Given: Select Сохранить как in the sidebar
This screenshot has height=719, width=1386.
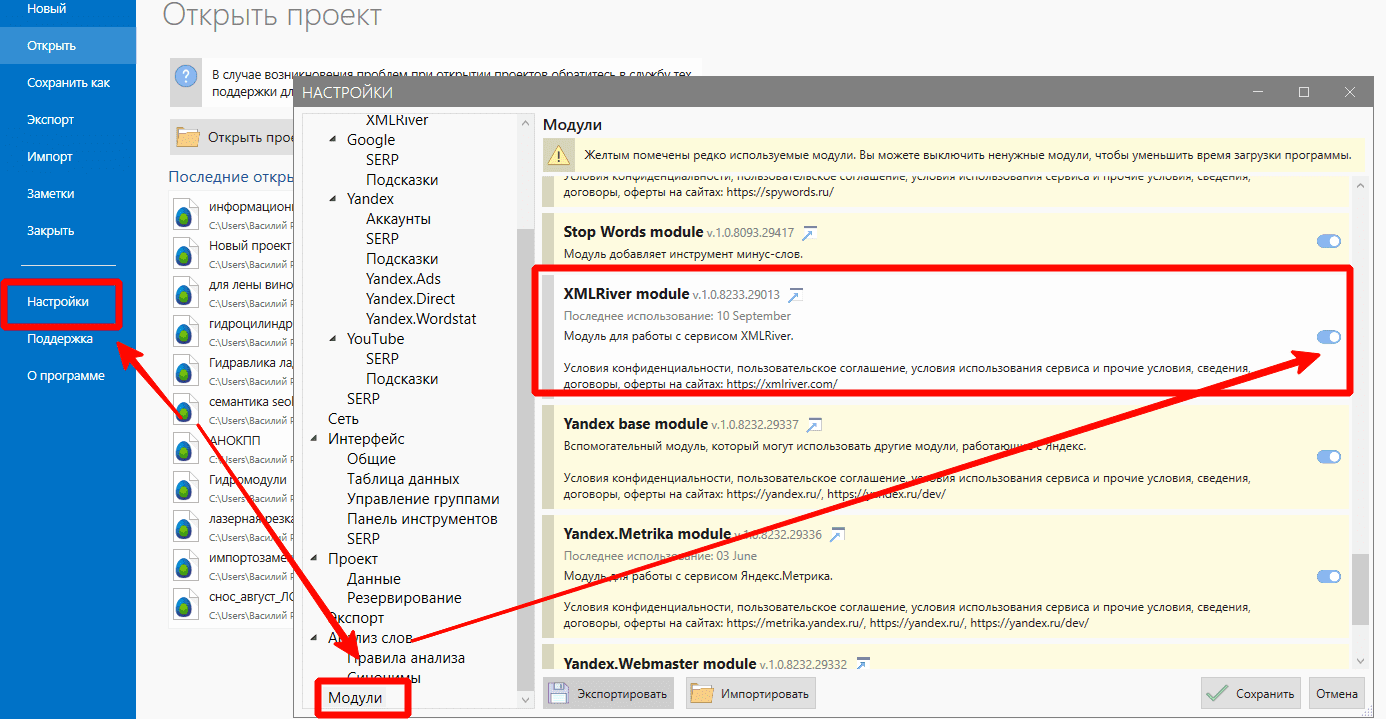Looking at the screenshot, I should coord(68,83).
